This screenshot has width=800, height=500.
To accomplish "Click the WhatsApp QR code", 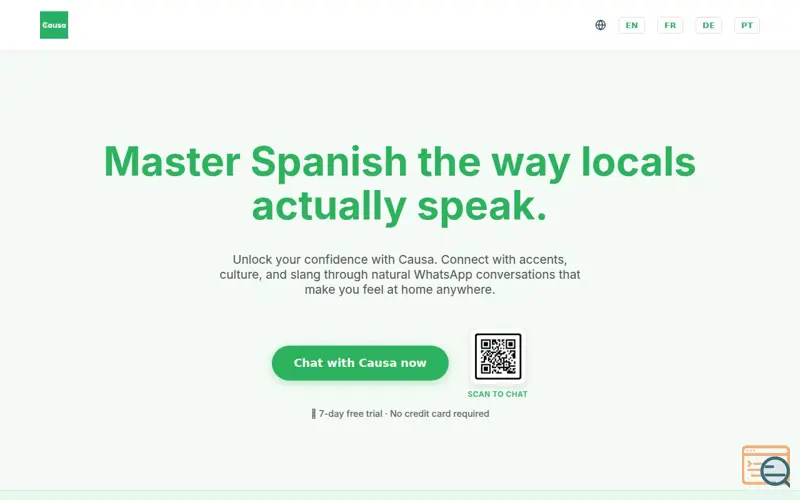I will pyautogui.click(x=498, y=357).
